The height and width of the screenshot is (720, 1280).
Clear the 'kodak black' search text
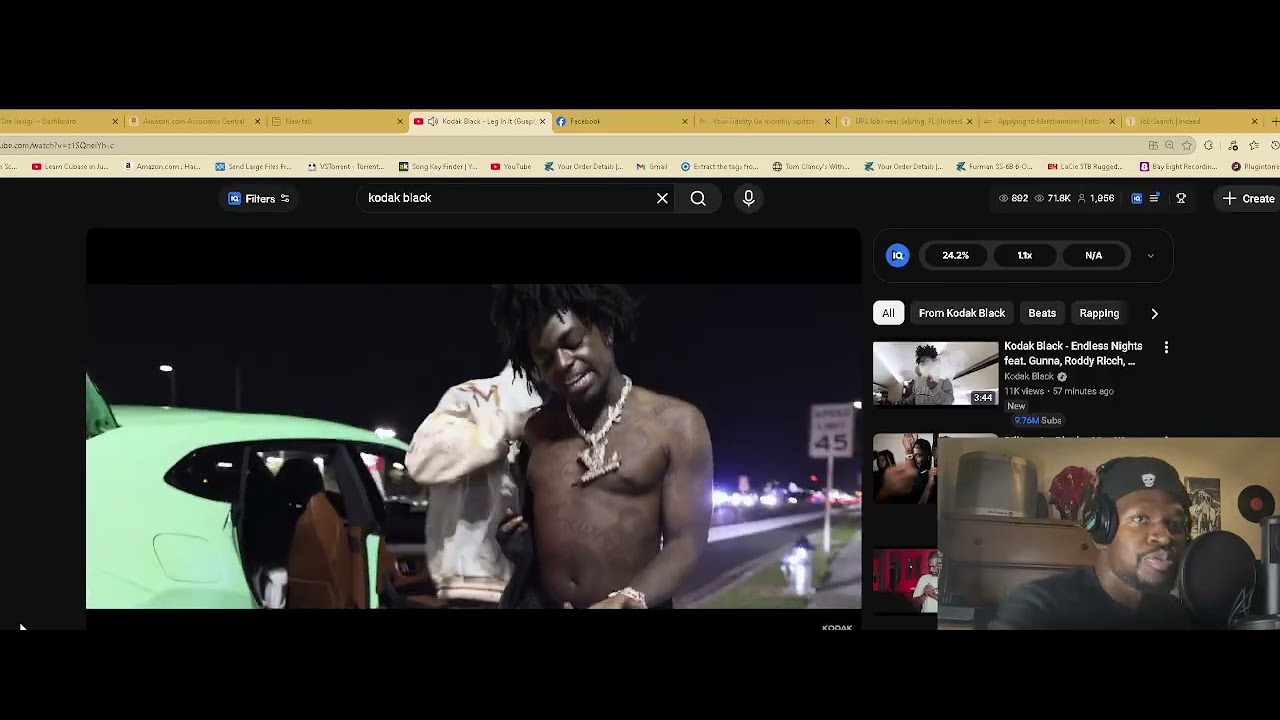coord(662,198)
